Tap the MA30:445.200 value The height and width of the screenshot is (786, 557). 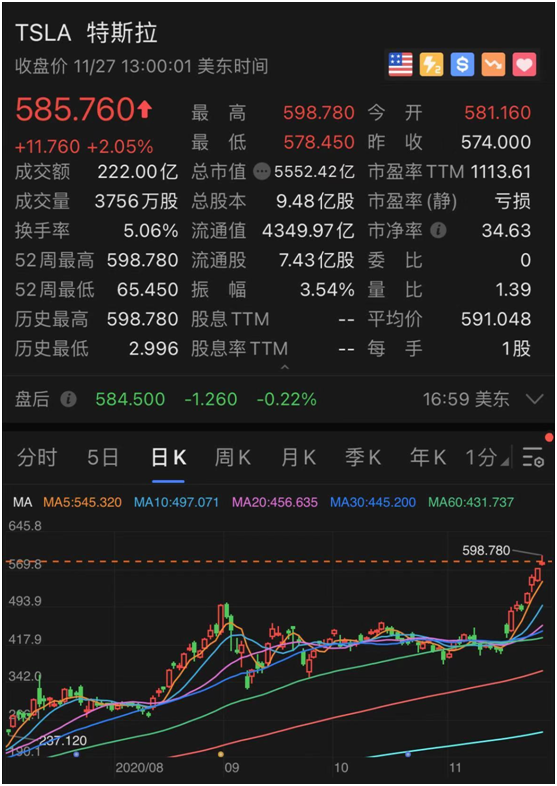tap(373, 502)
